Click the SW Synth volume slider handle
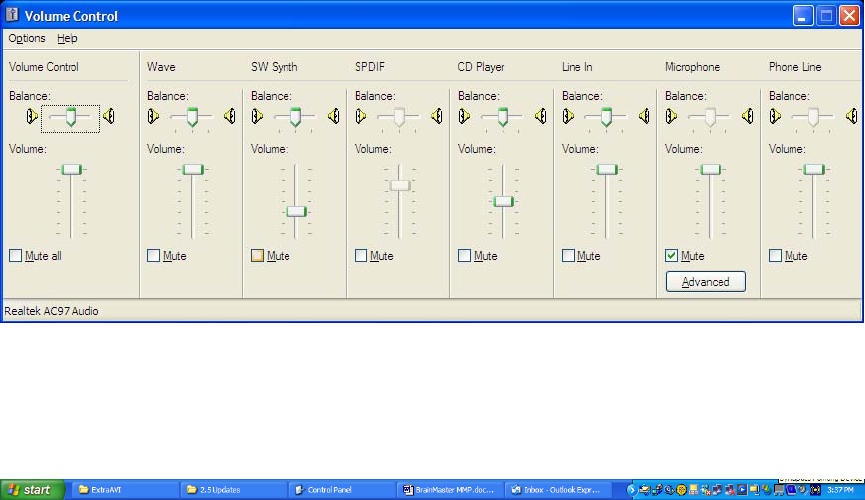The width and height of the screenshot is (865, 500). pyautogui.click(x=296, y=211)
